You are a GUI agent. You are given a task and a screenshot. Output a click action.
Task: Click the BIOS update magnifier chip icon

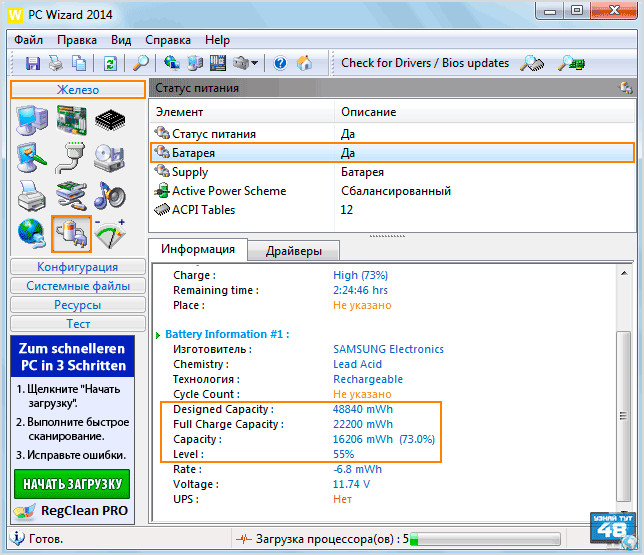tap(571, 63)
